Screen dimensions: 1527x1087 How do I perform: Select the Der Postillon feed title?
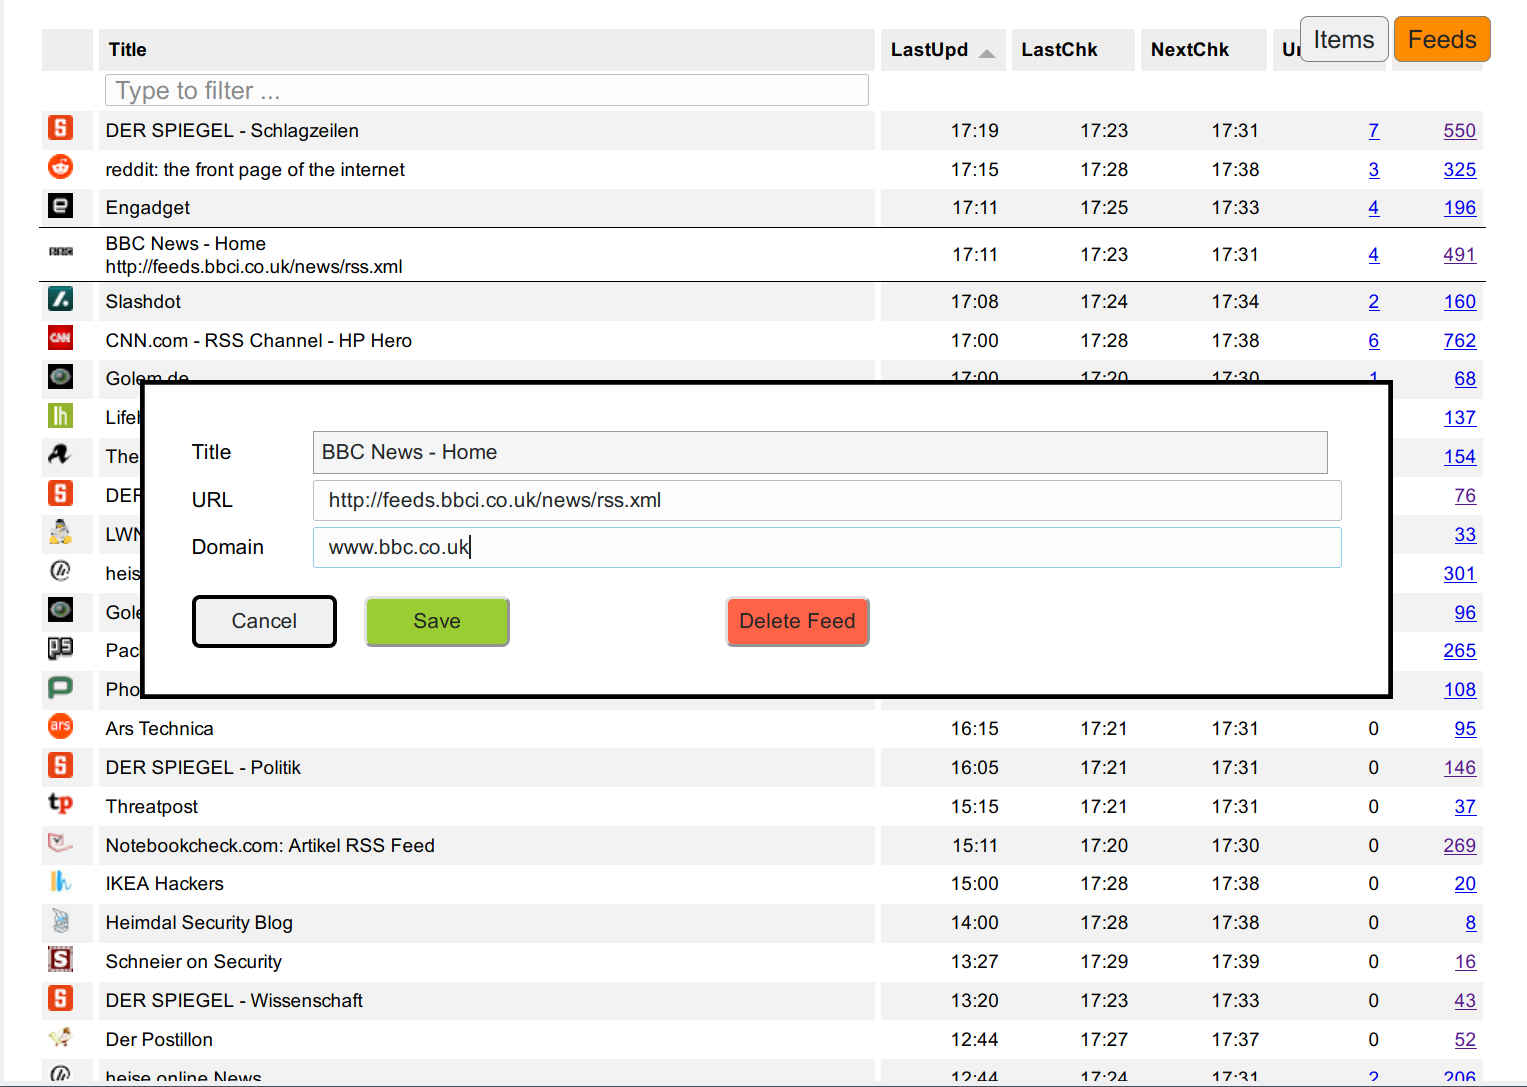coord(159,1040)
